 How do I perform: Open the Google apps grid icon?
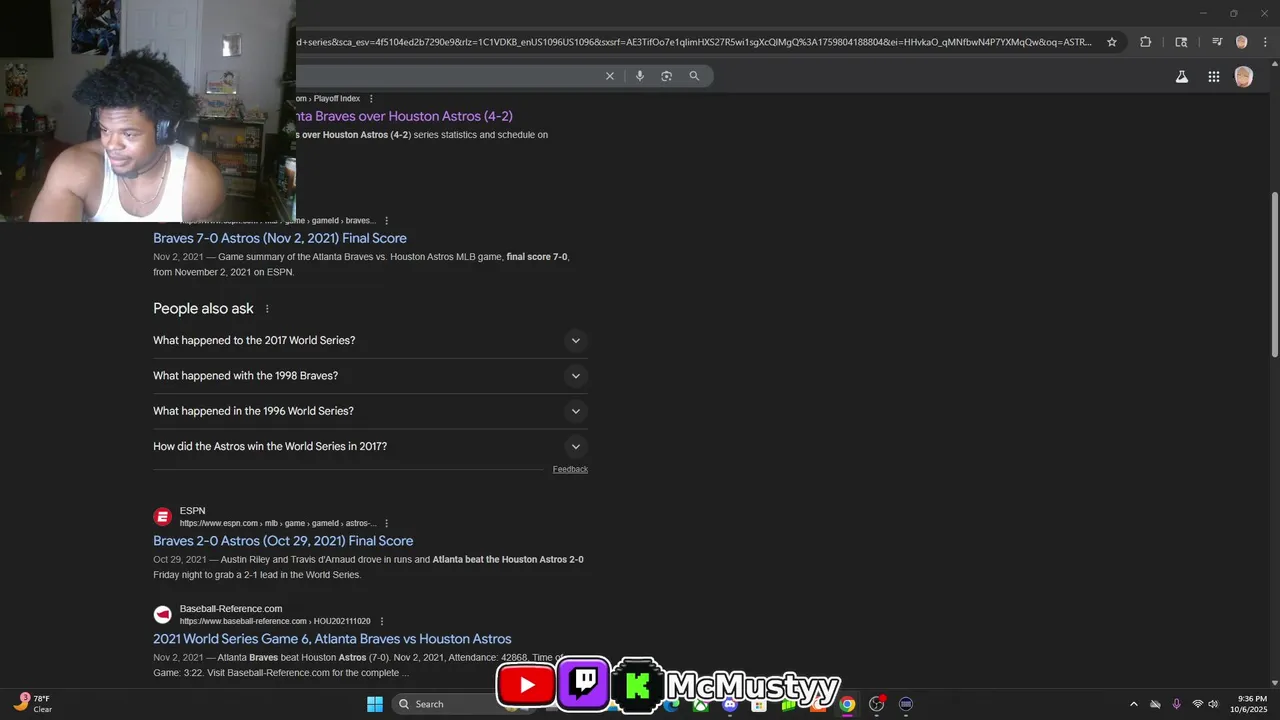[x=1213, y=76]
